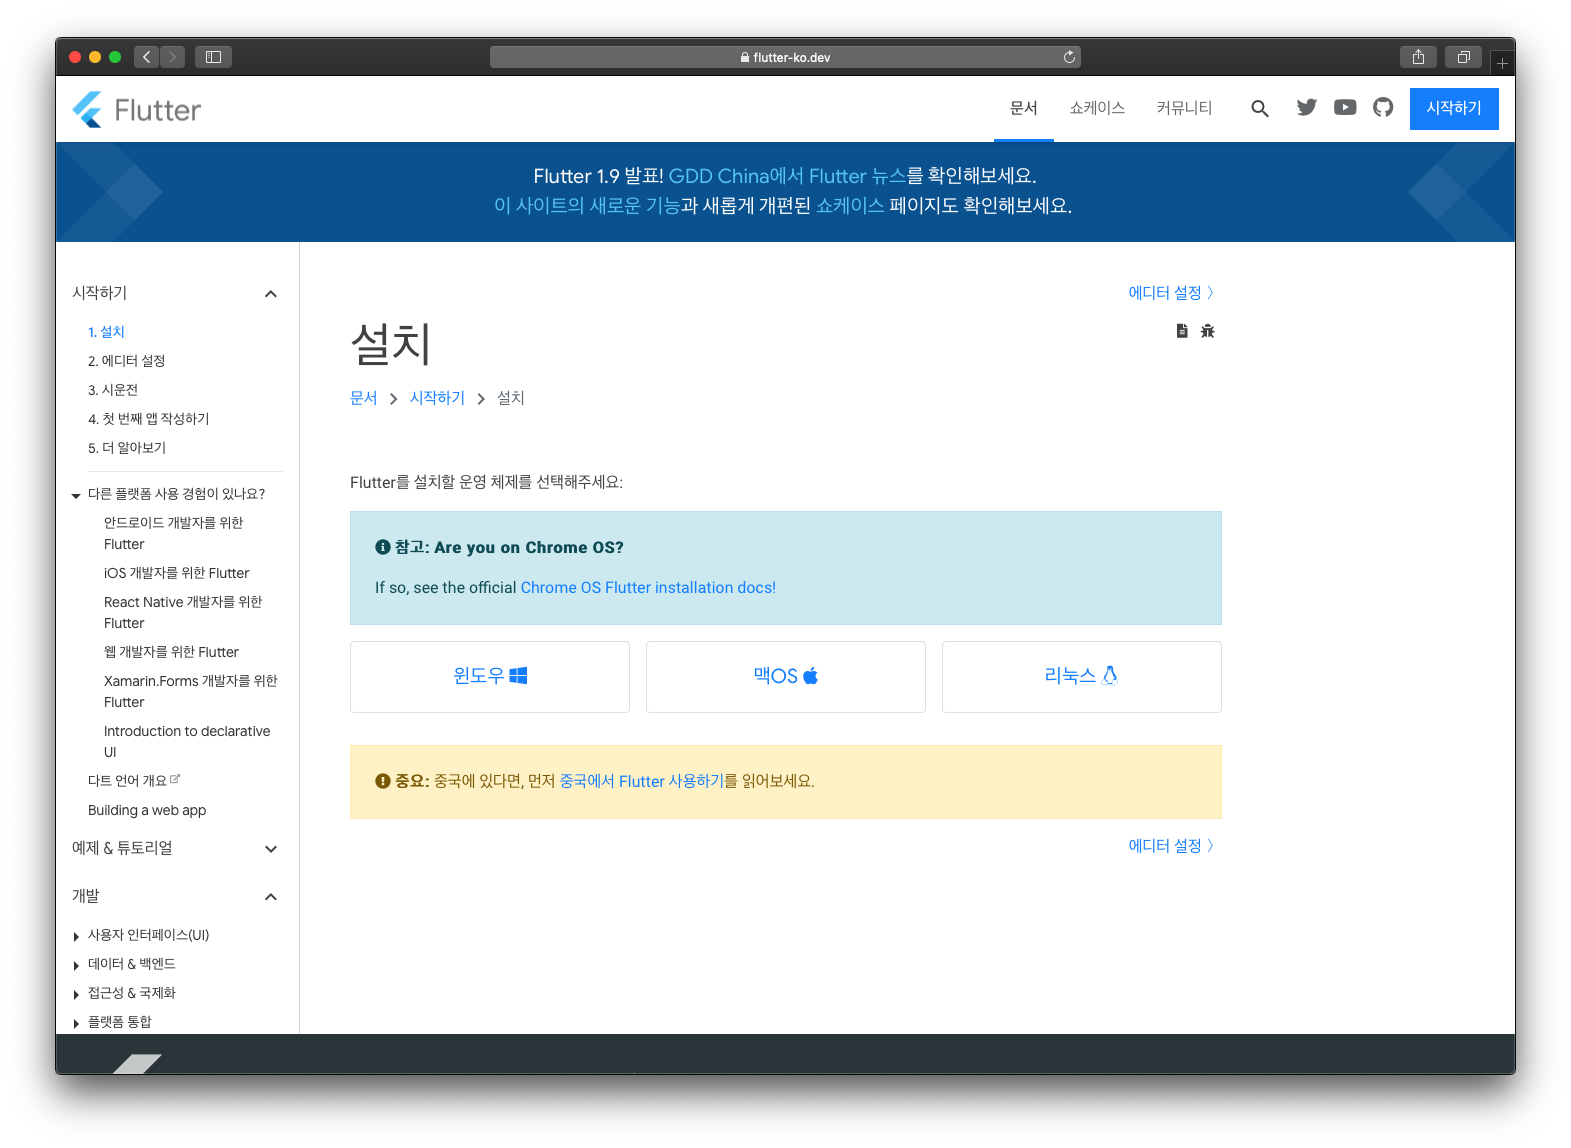
Task: Expand 데이터 & 백엔드 tree item
Action: tap(76, 966)
